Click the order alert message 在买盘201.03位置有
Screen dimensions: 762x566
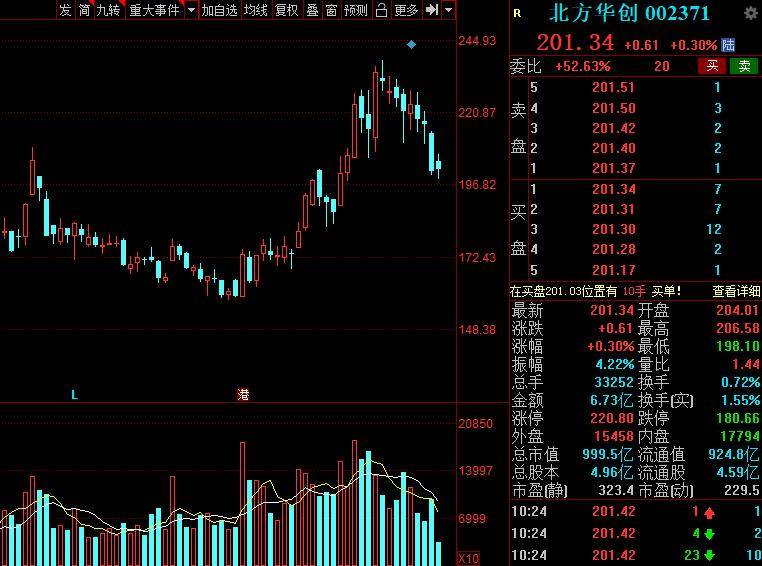(x=563, y=291)
